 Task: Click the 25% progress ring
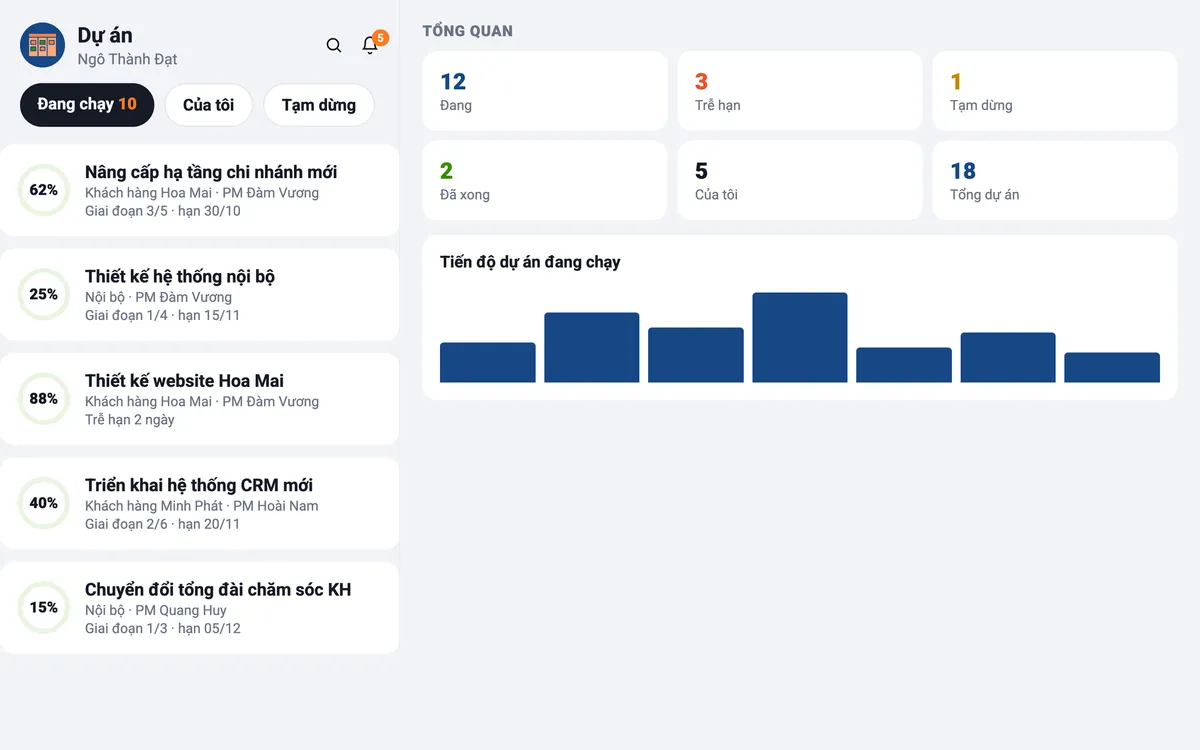[x=44, y=294]
